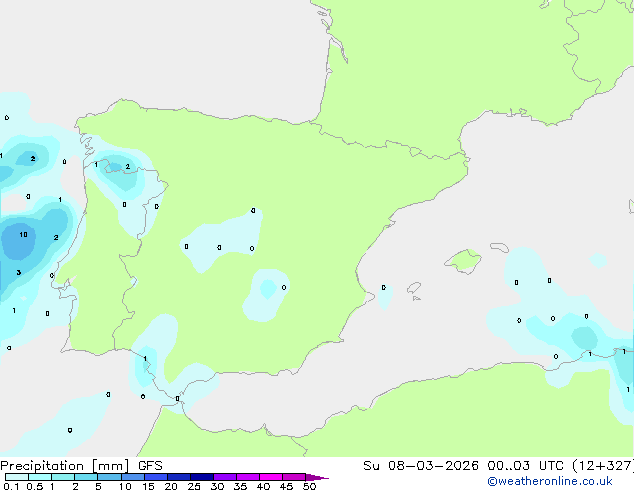The width and height of the screenshot is (634, 490).
Task: Click the '45' legend scale label
Action: [x=286, y=486]
